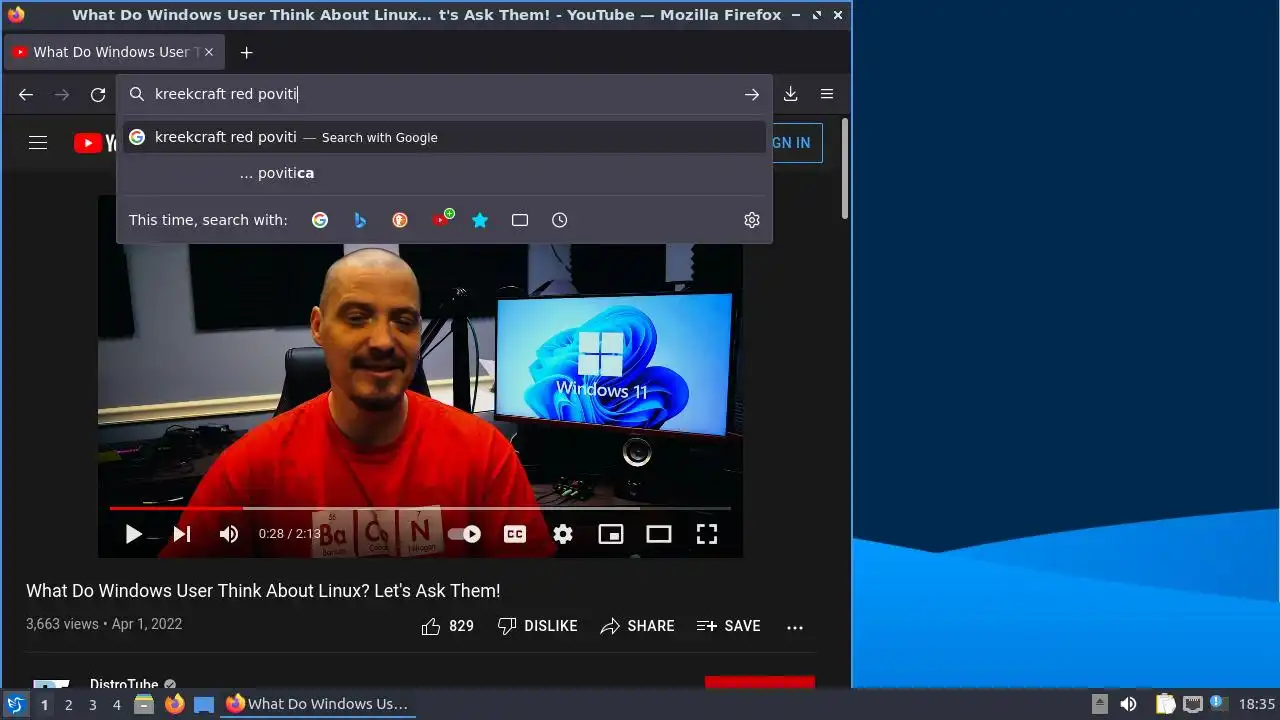Select the video title text

(263, 591)
